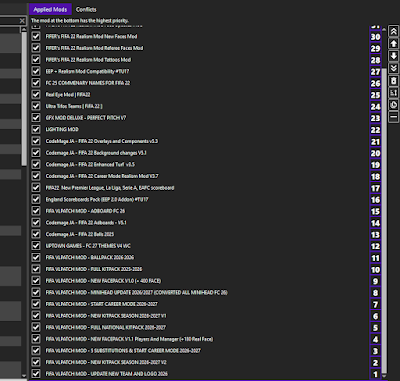The height and width of the screenshot is (381, 400).
Task: Toggle Codemage Background changes V5.1 checkbox
Action: click(x=36, y=153)
